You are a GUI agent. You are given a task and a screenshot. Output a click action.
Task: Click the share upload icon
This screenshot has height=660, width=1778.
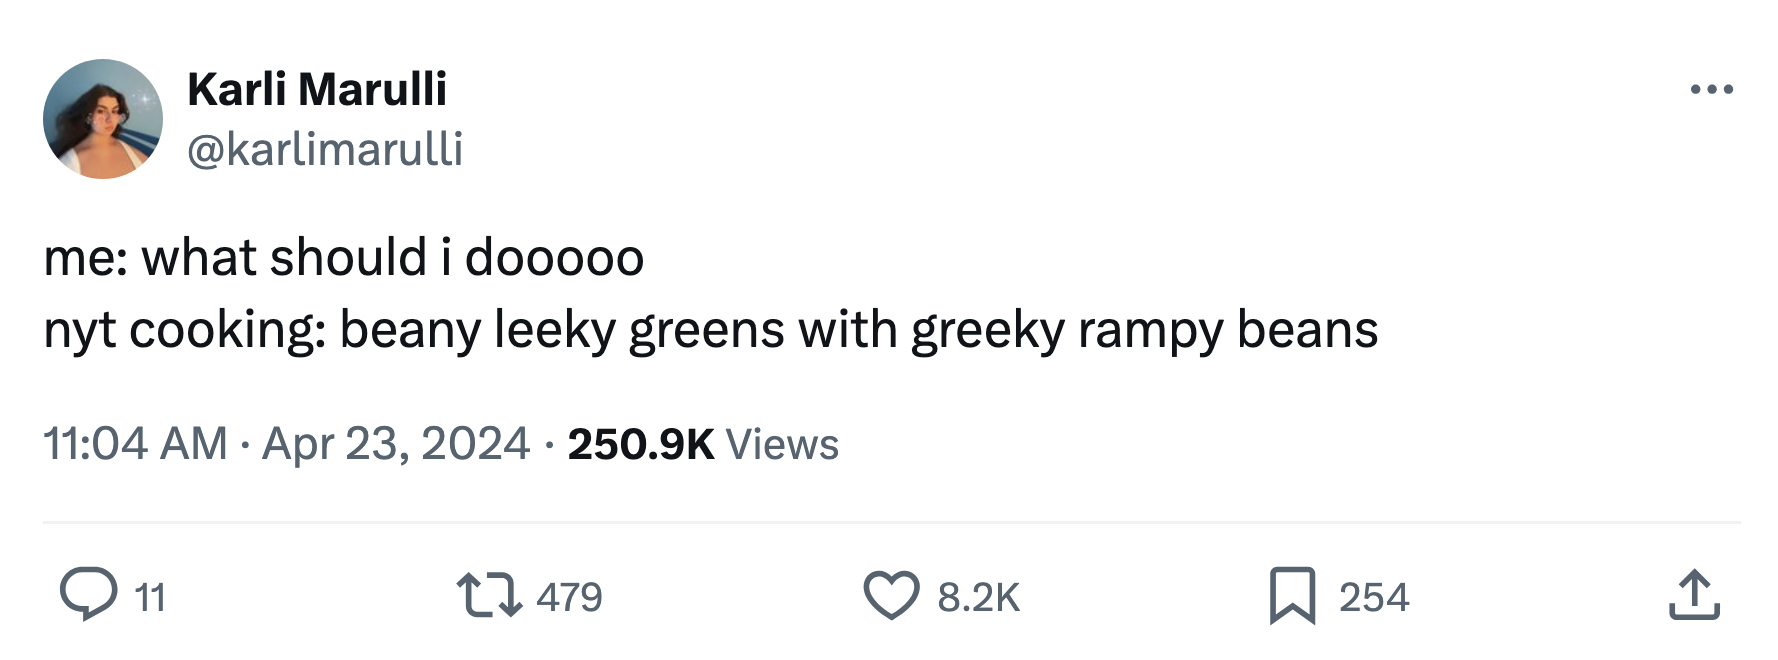pos(1693,595)
